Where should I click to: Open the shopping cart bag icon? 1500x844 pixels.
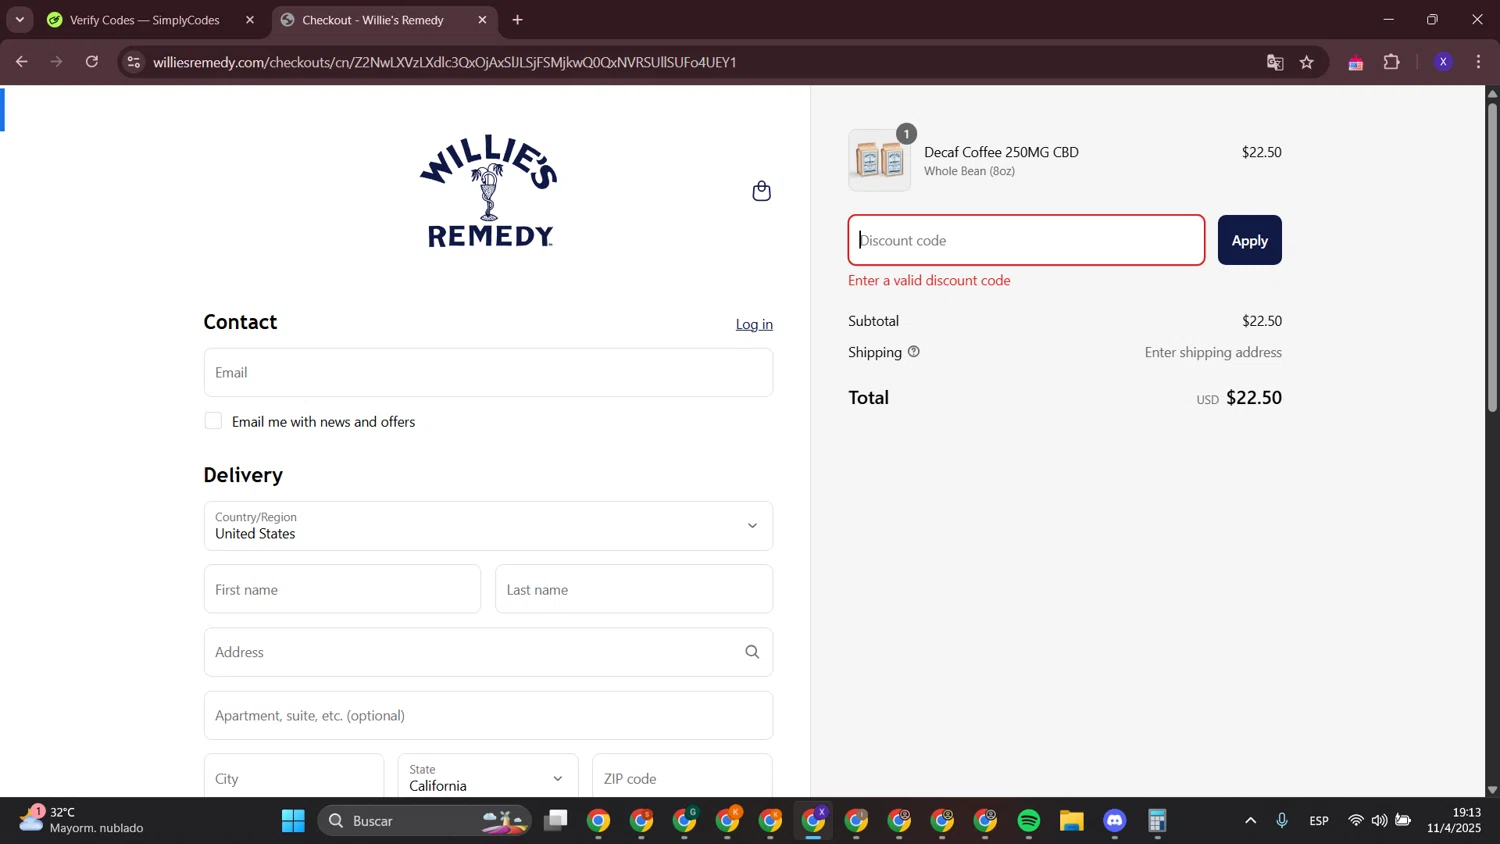(x=761, y=191)
